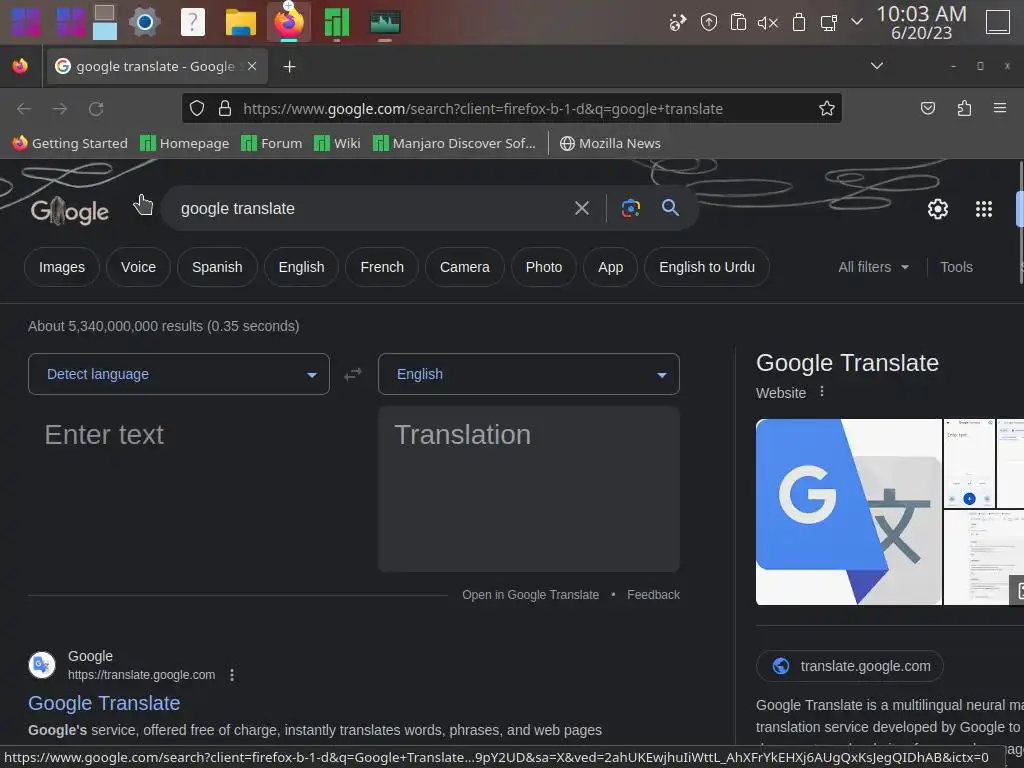The height and width of the screenshot is (768, 1024).
Task: Select the English filter chip
Action: 301,267
